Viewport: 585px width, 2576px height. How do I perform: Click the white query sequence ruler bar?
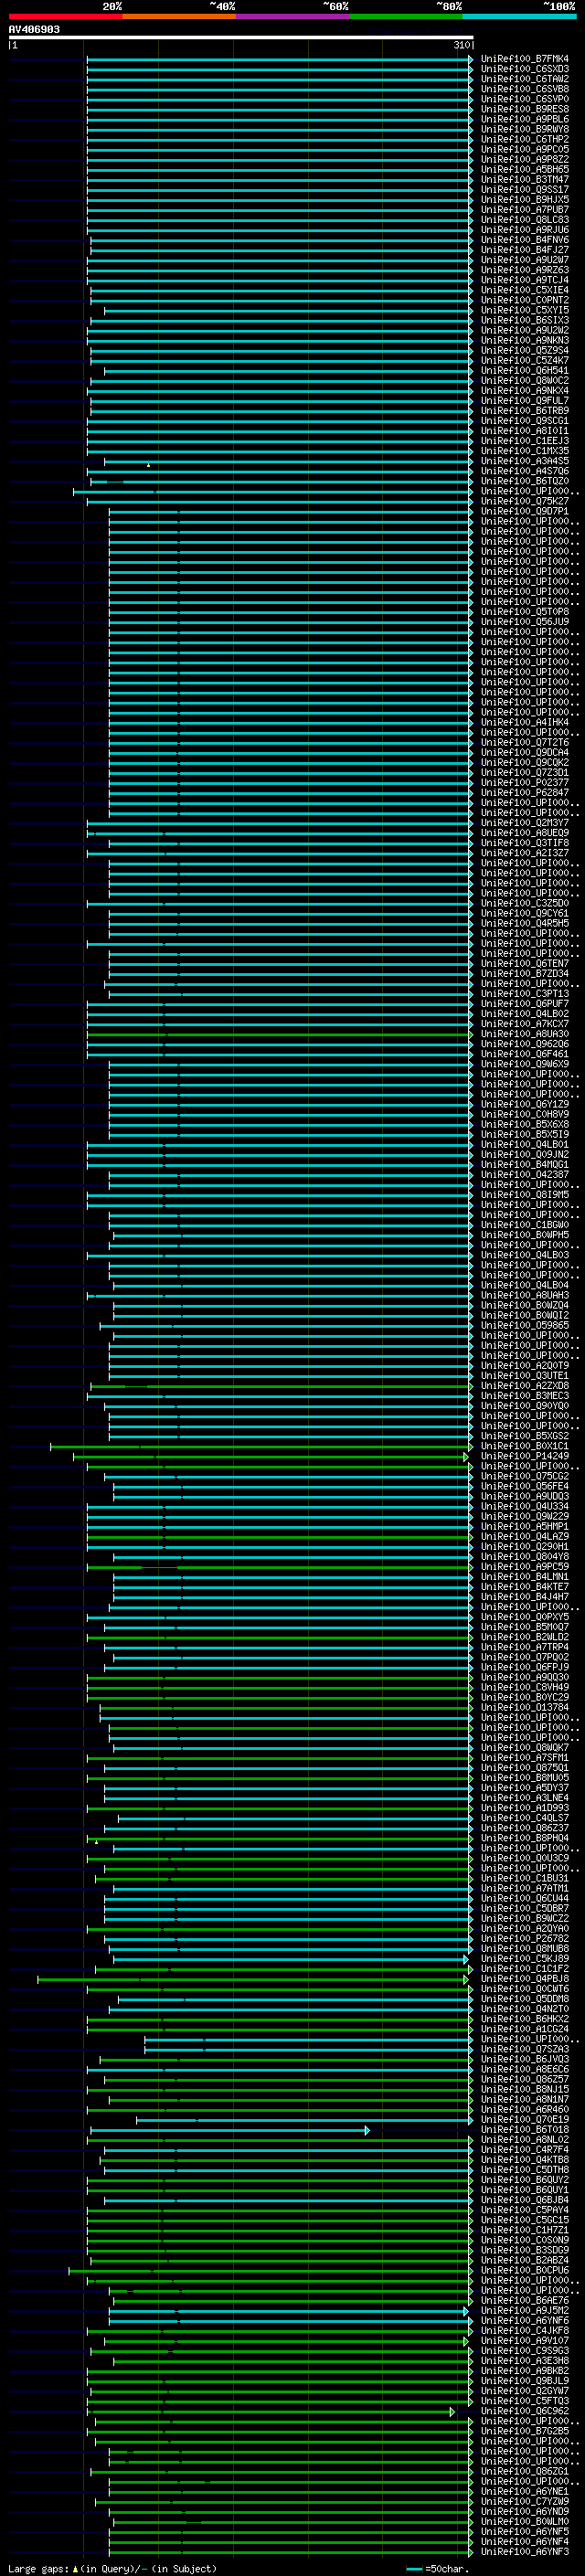[x=241, y=38]
